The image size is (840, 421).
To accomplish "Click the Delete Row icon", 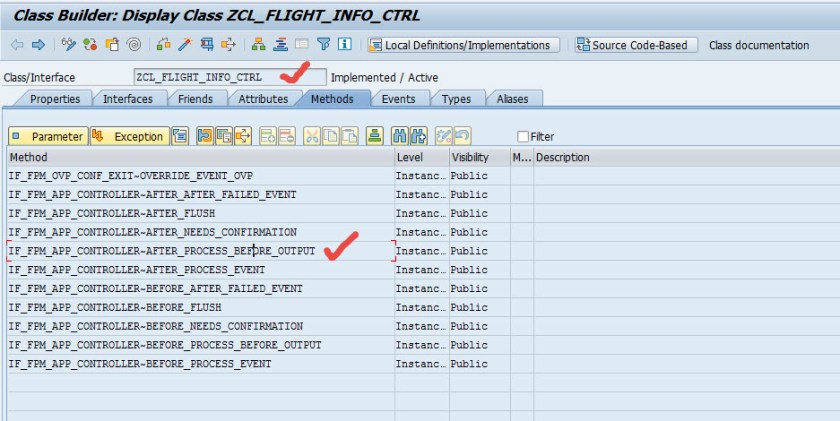I will click(287, 137).
